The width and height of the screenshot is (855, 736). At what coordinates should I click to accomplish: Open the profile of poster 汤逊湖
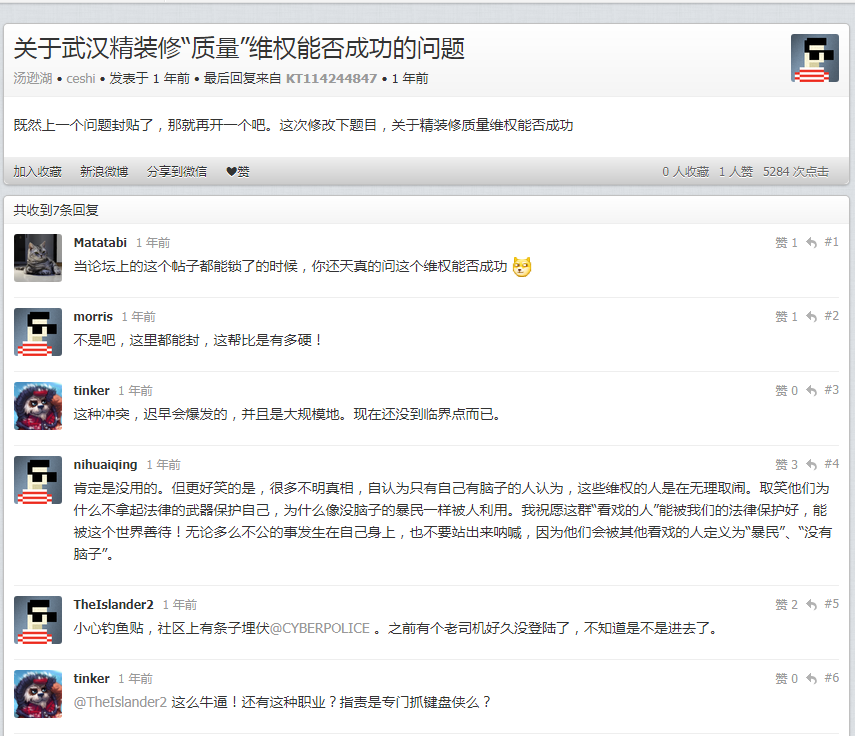point(29,78)
